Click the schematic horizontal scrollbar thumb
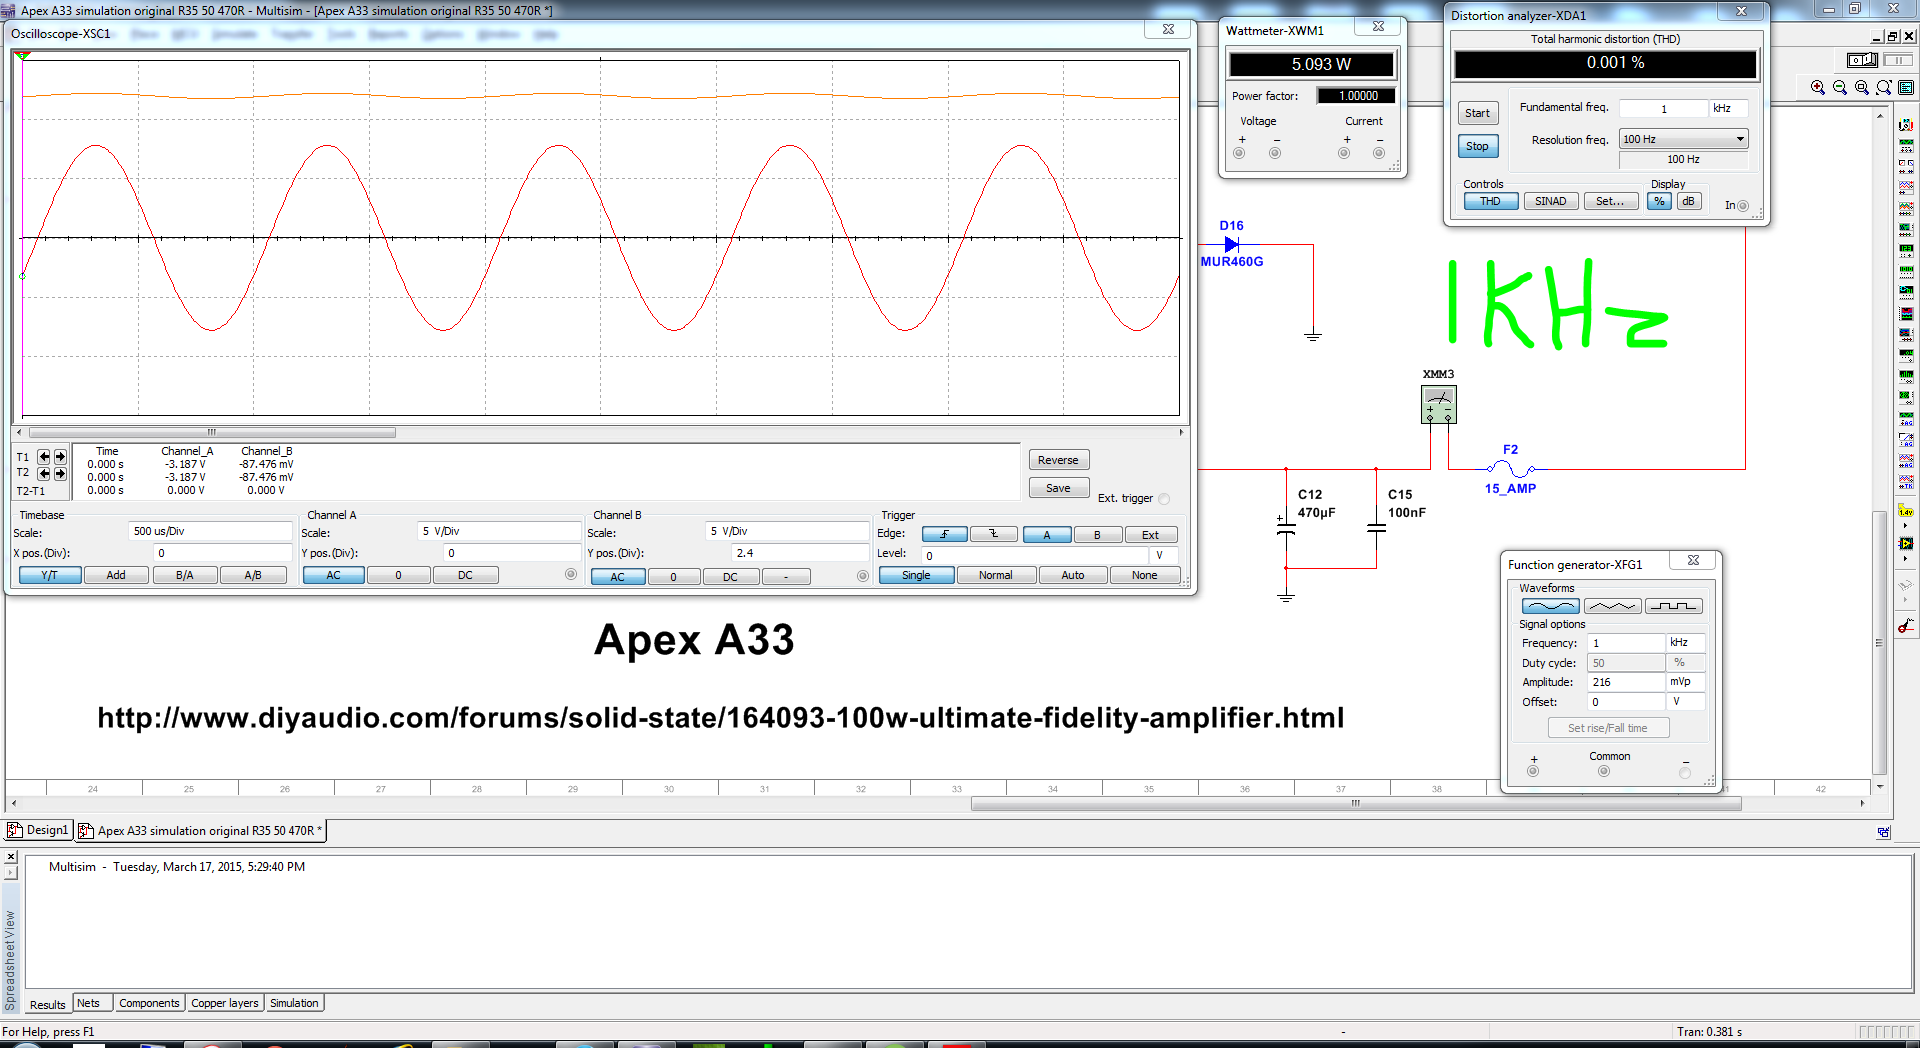 tap(1356, 803)
